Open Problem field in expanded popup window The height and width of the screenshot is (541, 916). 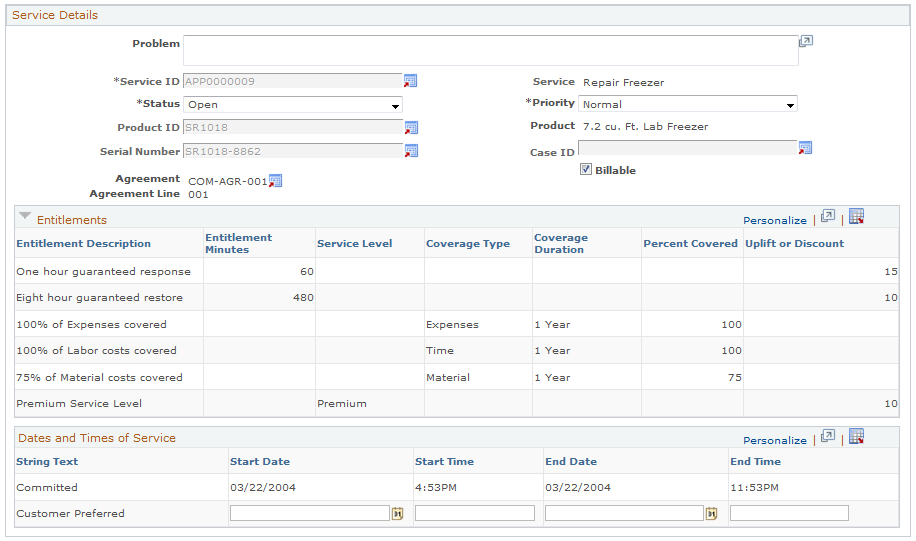click(x=806, y=41)
